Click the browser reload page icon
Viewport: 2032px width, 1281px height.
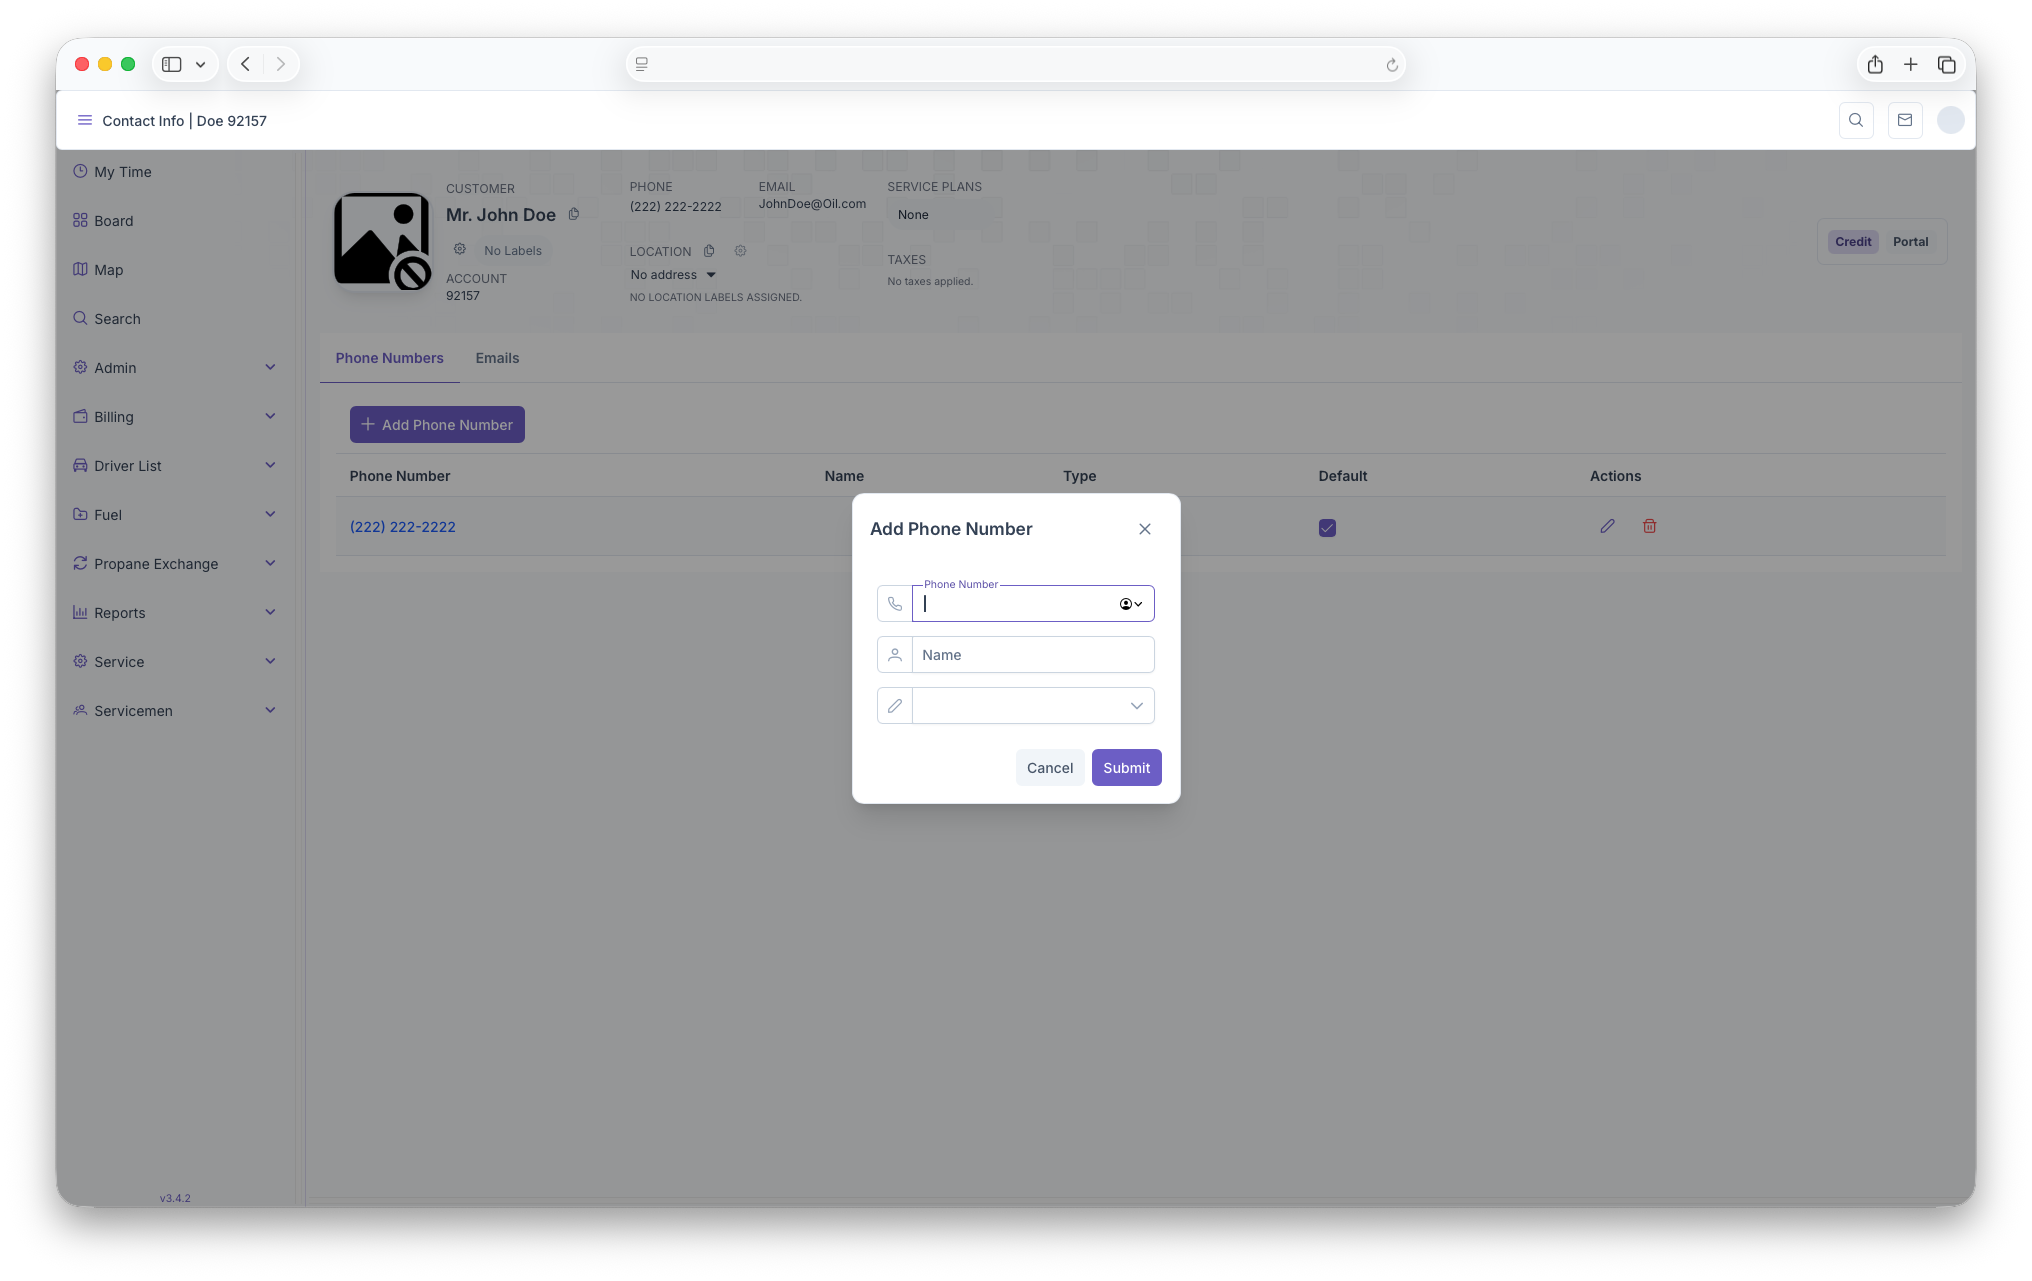(x=1391, y=65)
